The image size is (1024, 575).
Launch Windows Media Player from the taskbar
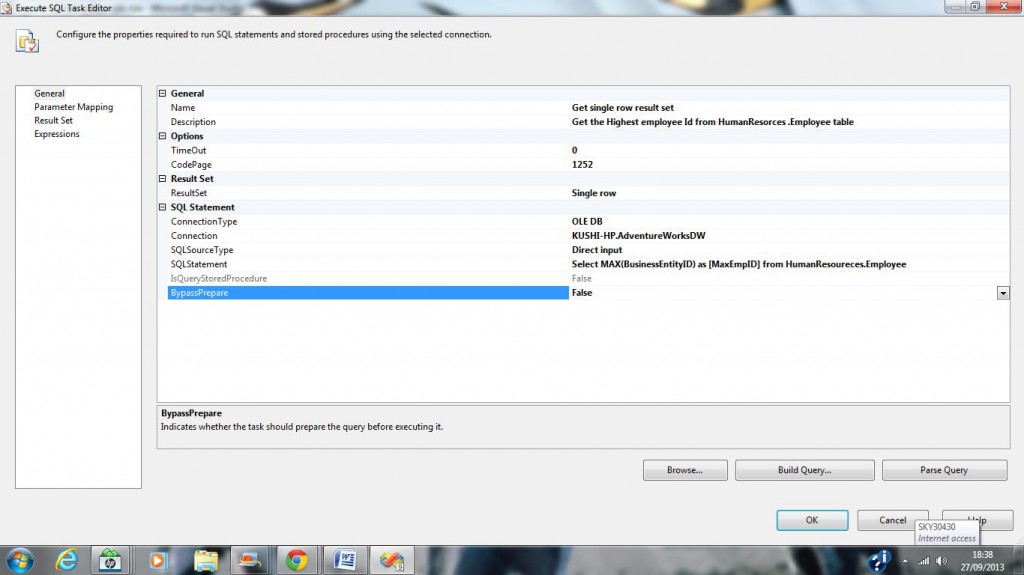(x=158, y=560)
